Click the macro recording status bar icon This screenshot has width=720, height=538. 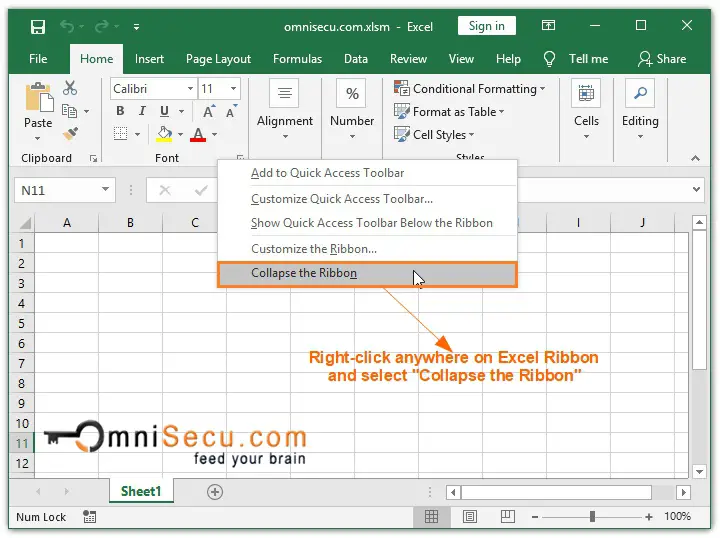pyautogui.click(x=90, y=517)
